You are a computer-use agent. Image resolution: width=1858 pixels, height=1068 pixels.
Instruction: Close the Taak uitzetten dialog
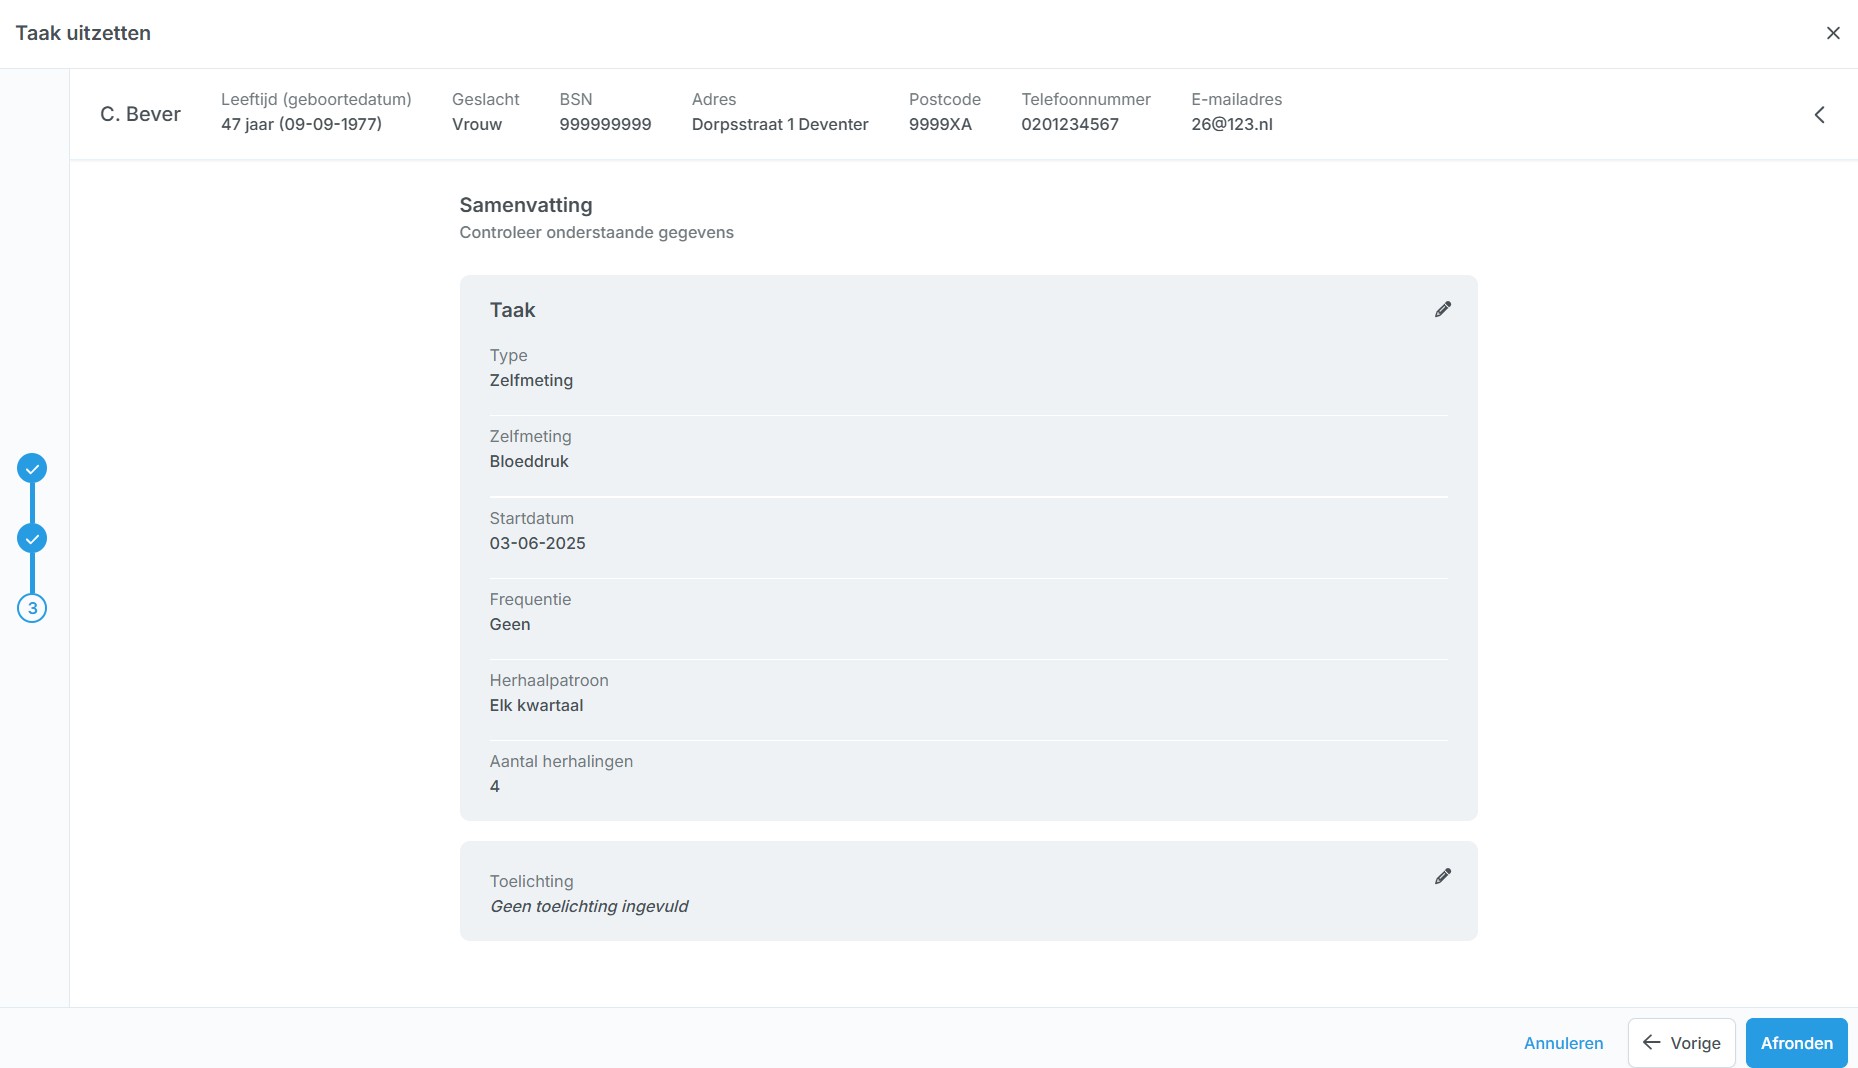tap(1832, 33)
